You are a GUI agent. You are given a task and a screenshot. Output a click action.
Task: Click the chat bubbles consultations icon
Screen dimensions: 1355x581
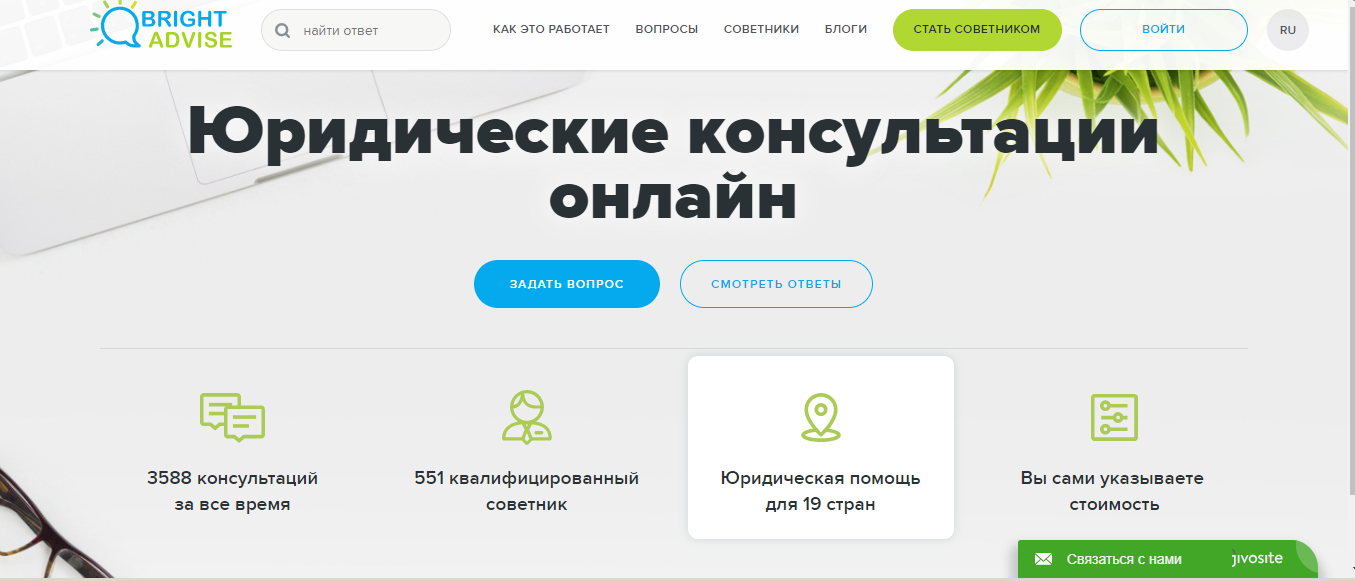(232, 418)
